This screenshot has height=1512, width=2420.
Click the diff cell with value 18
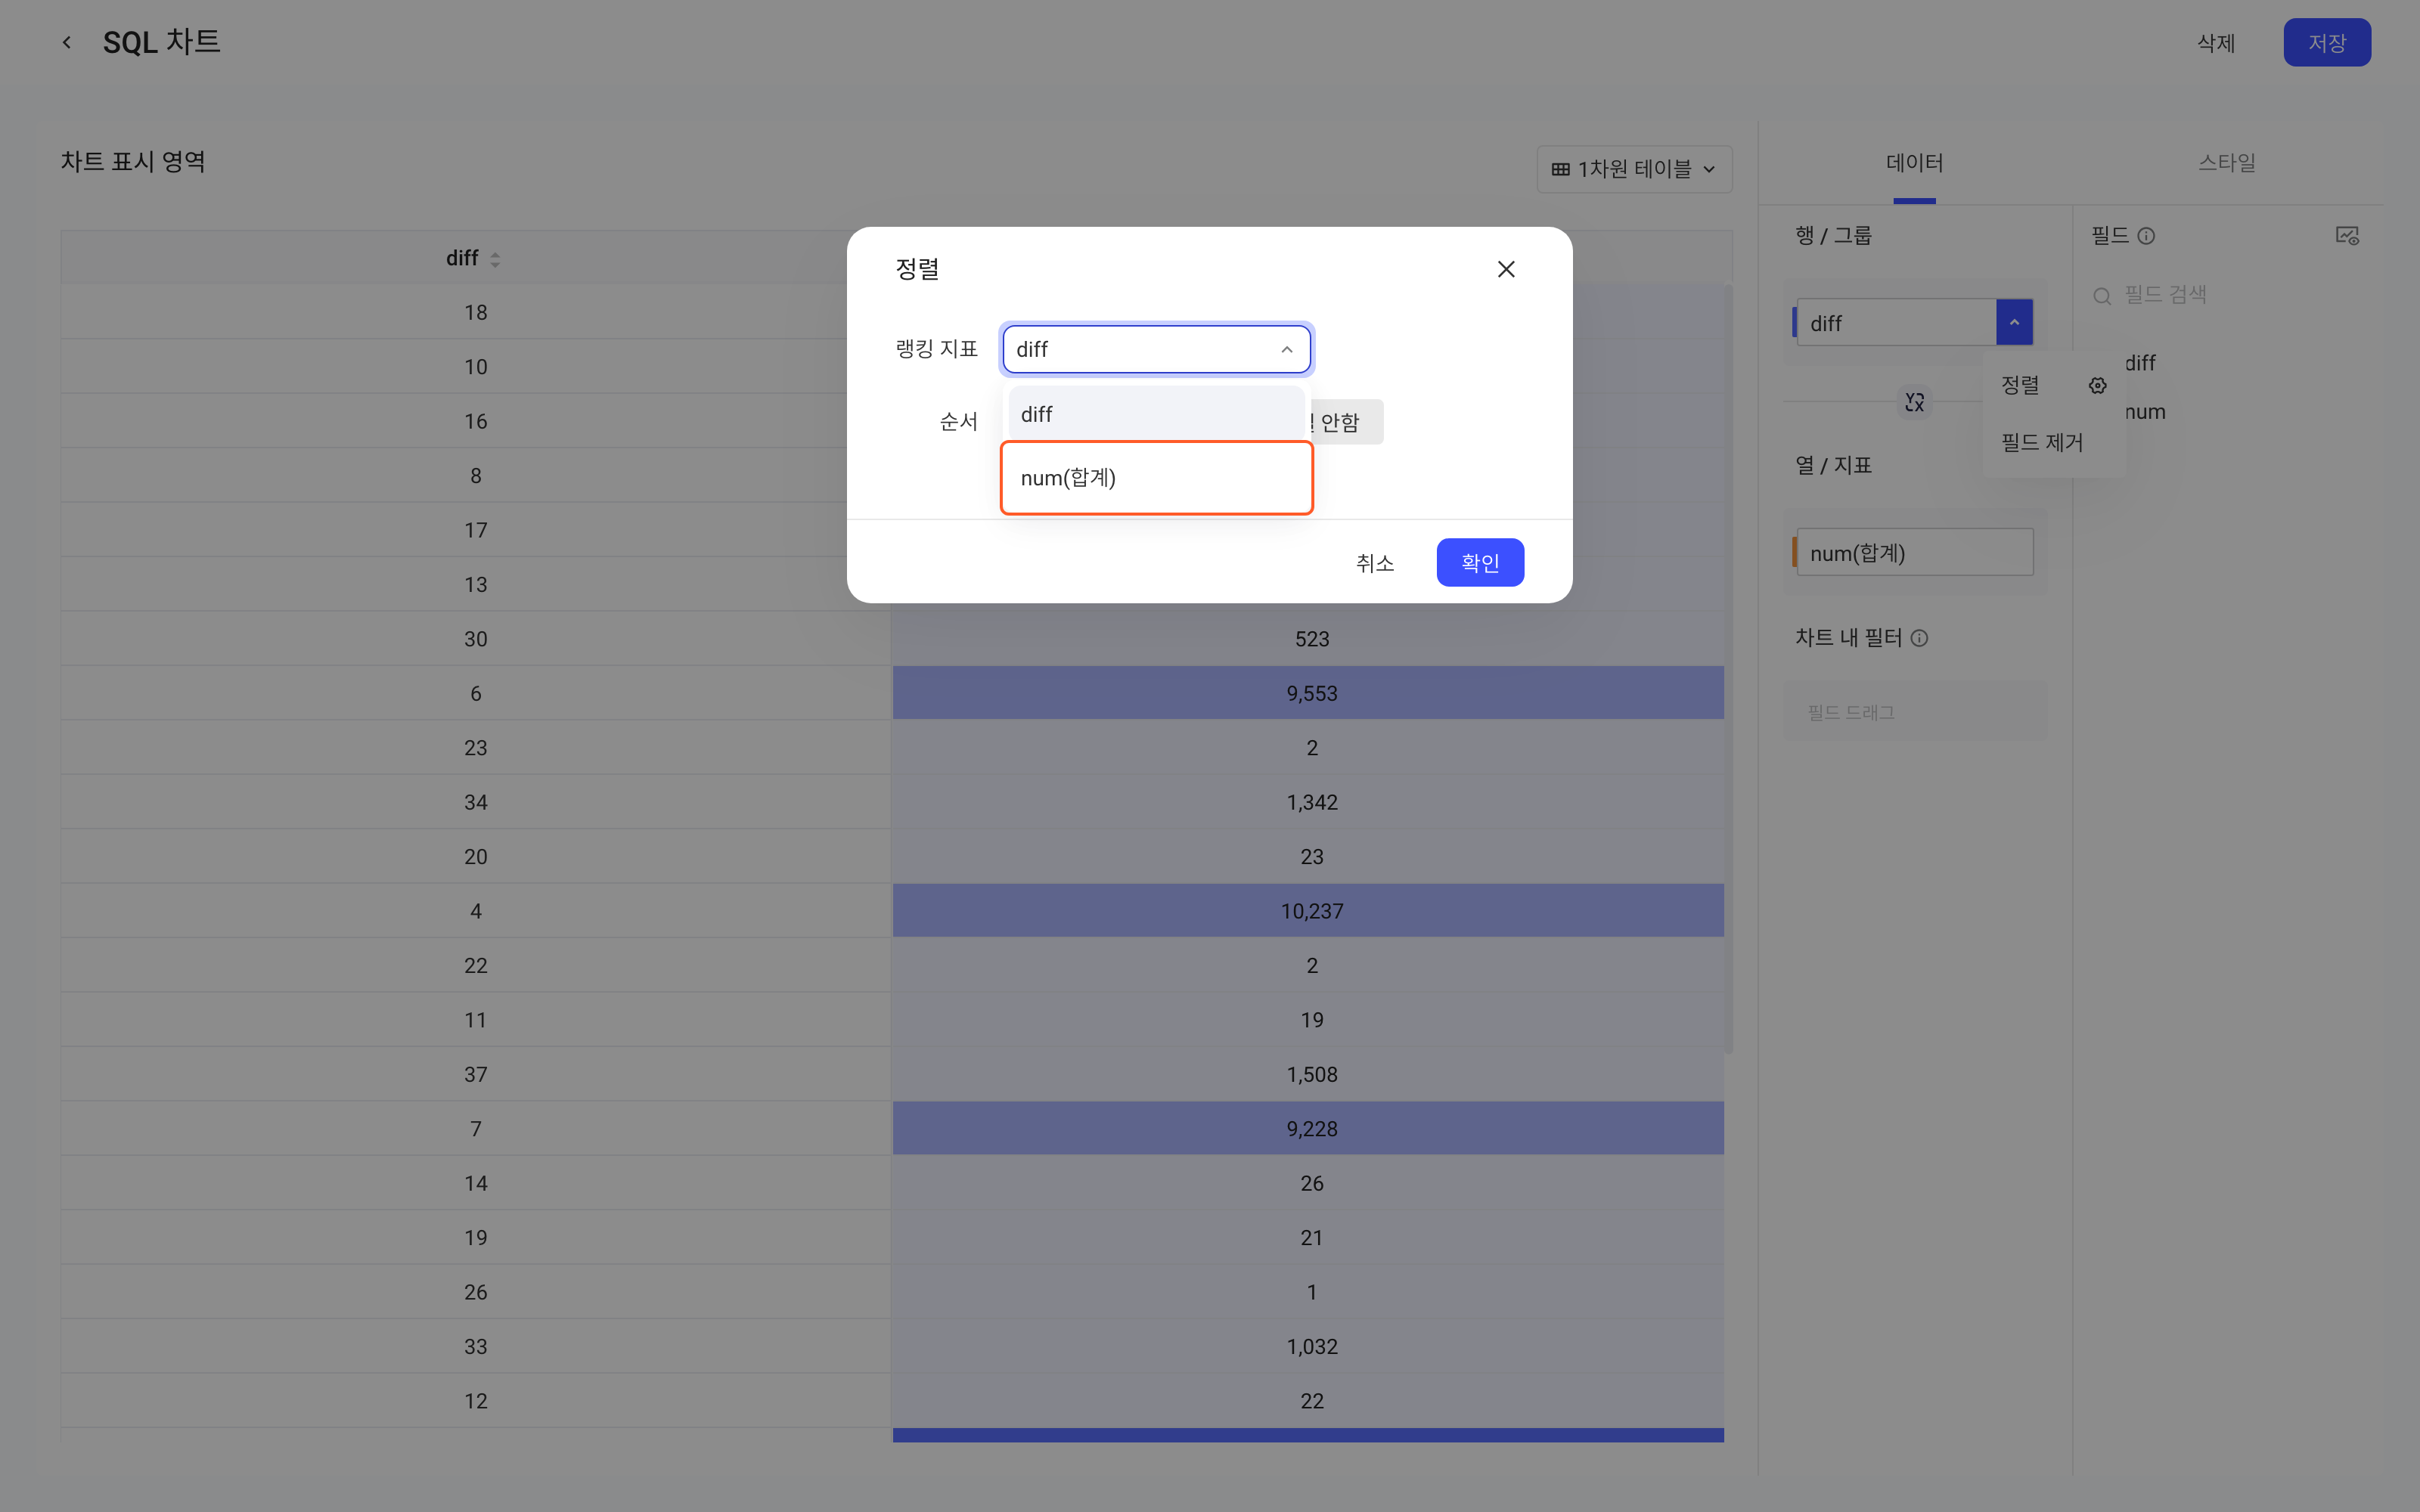point(476,313)
